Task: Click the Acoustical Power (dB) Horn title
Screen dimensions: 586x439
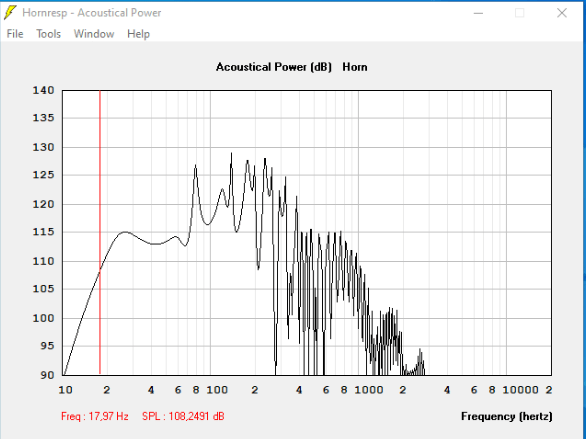Action: pos(292,67)
